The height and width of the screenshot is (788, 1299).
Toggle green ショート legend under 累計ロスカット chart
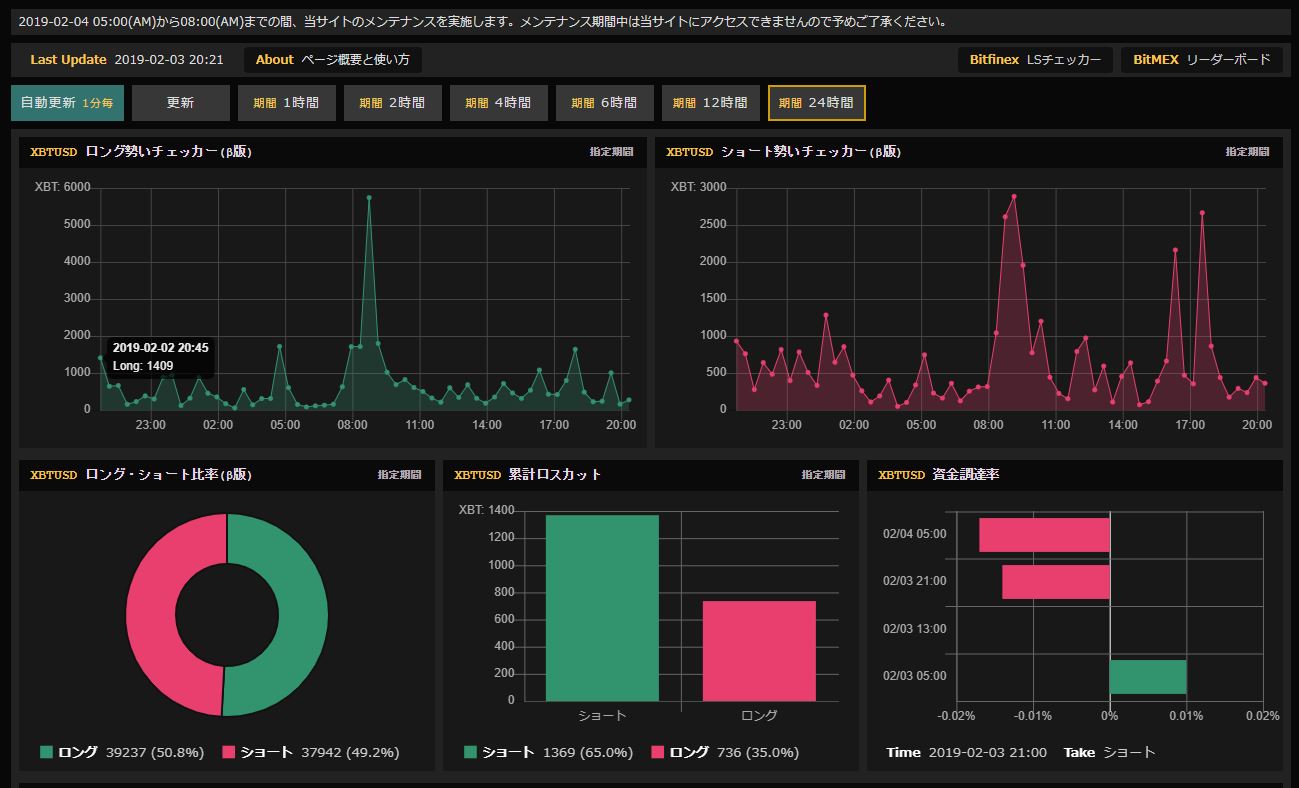click(x=471, y=752)
